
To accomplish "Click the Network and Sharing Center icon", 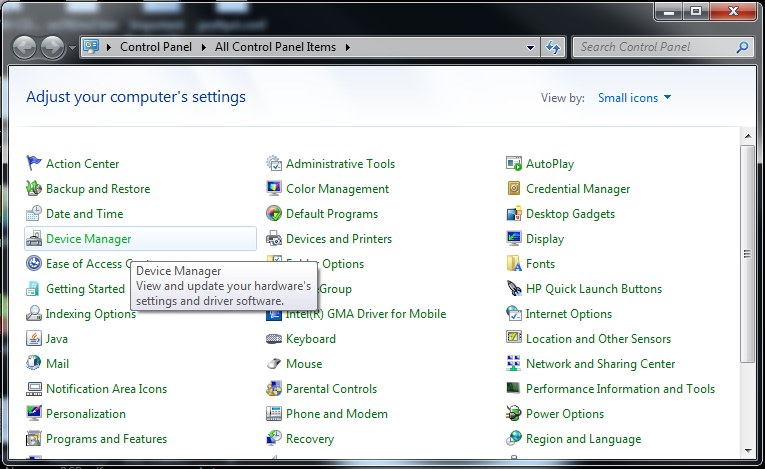I will tap(514, 363).
